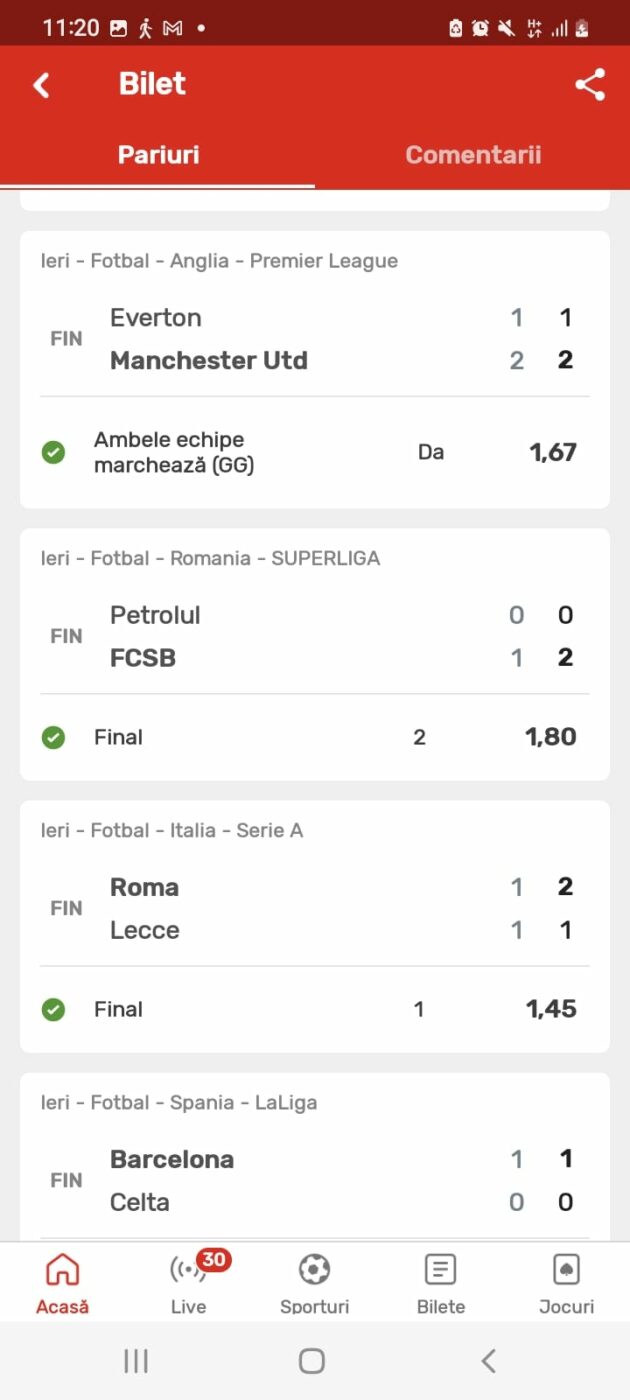The height and width of the screenshot is (1400, 630).
Task: Tap the green check next to the GG bet
Action: [53, 453]
